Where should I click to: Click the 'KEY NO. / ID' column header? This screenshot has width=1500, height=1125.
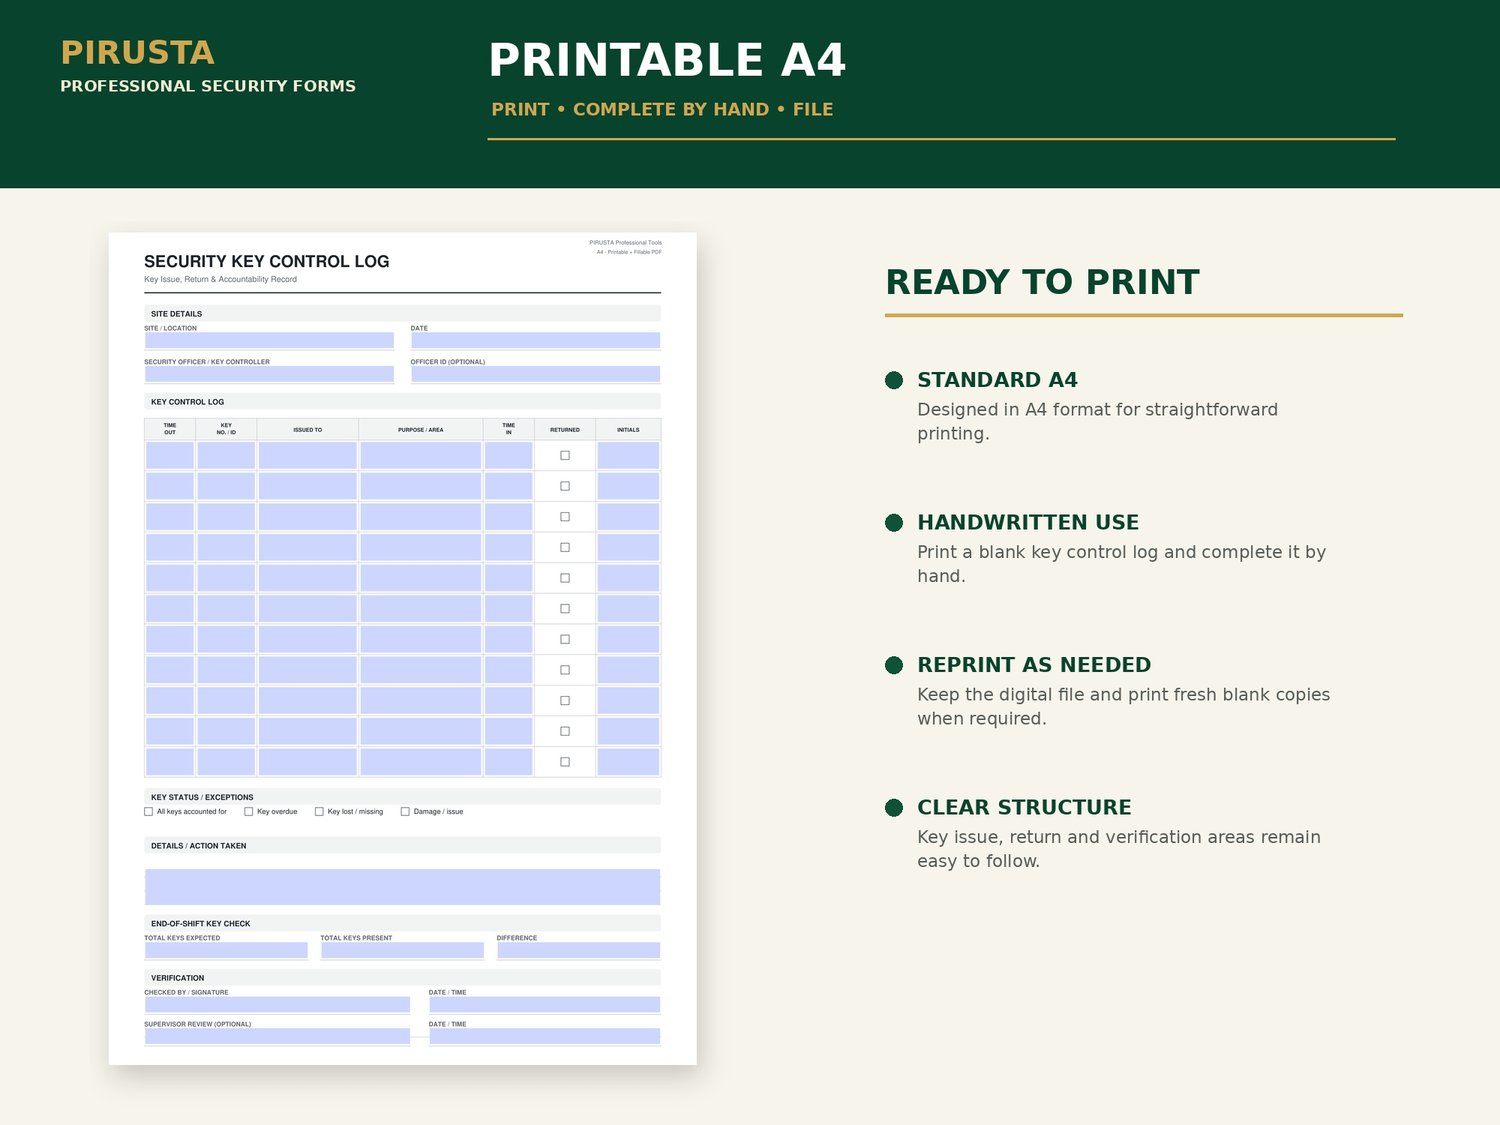[x=226, y=429]
